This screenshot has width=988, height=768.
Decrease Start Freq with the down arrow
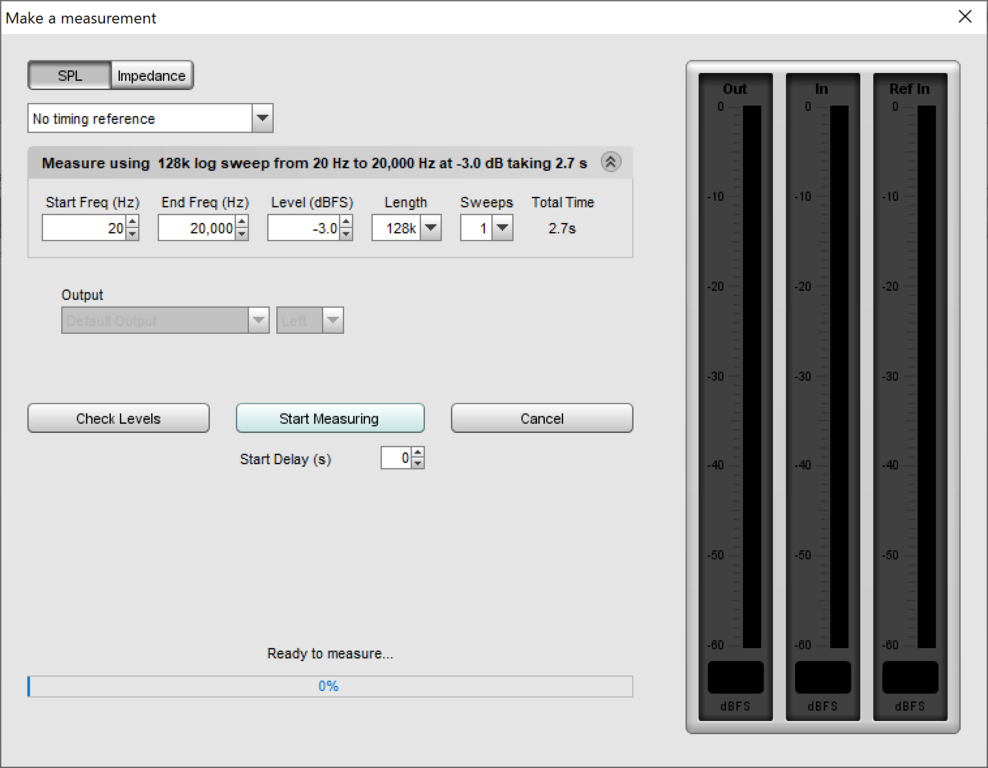[x=132, y=234]
